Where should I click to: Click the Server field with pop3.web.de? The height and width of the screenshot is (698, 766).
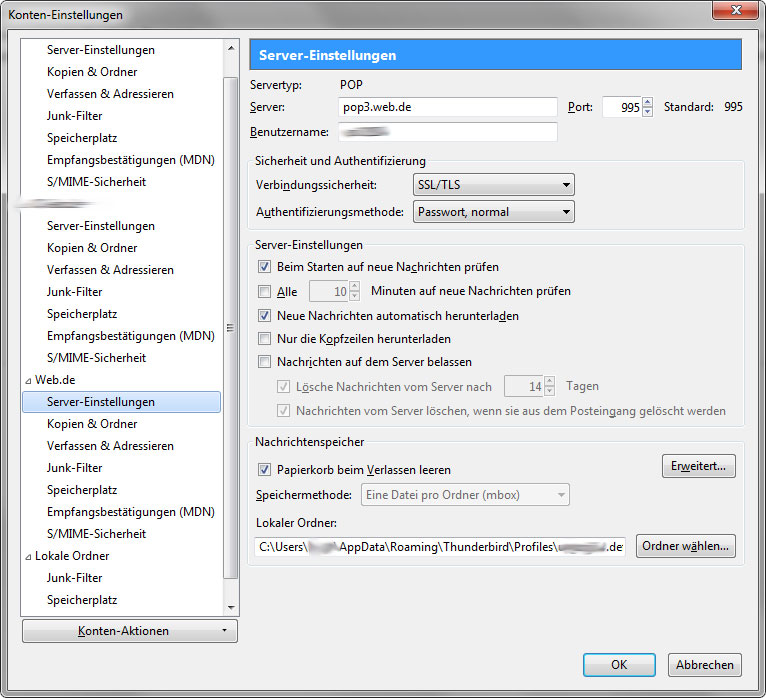(x=447, y=107)
